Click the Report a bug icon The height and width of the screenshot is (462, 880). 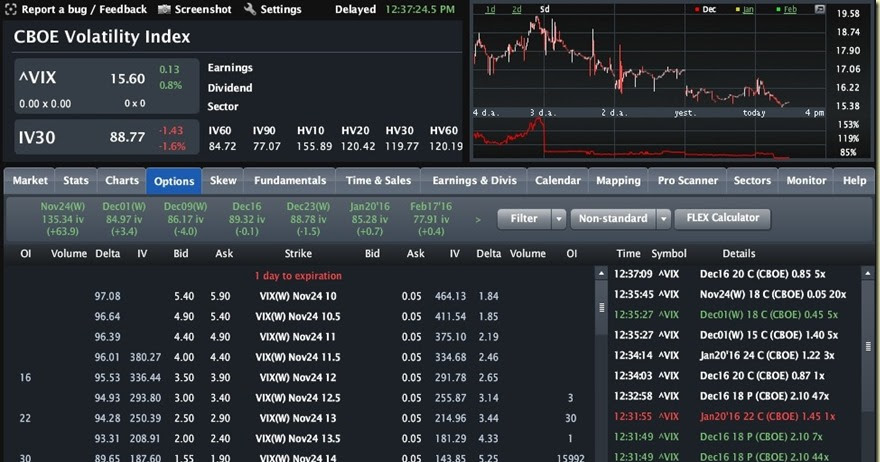[x=10, y=9]
